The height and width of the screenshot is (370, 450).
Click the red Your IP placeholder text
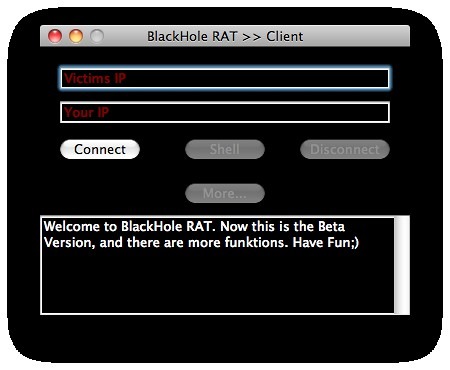pos(87,112)
